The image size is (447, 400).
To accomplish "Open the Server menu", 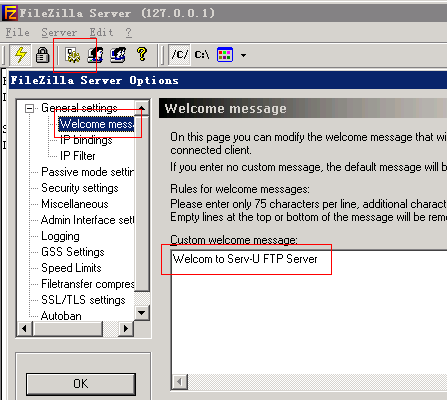I will pyautogui.click(x=59, y=32).
